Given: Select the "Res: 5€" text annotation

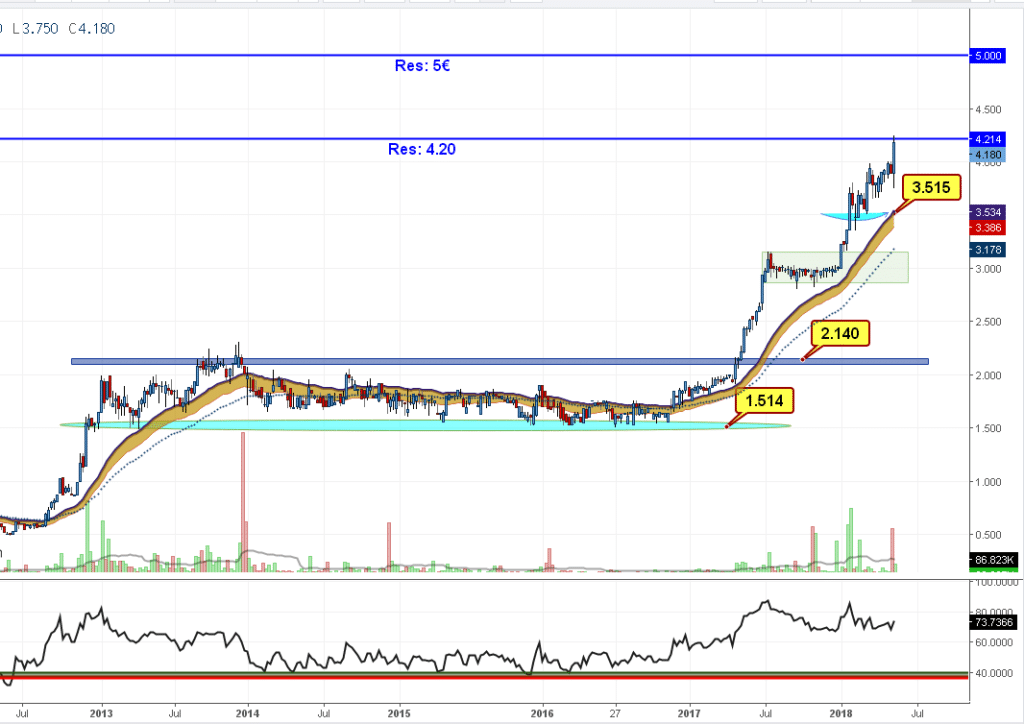Looking at the screenshot, I should 422,66.
